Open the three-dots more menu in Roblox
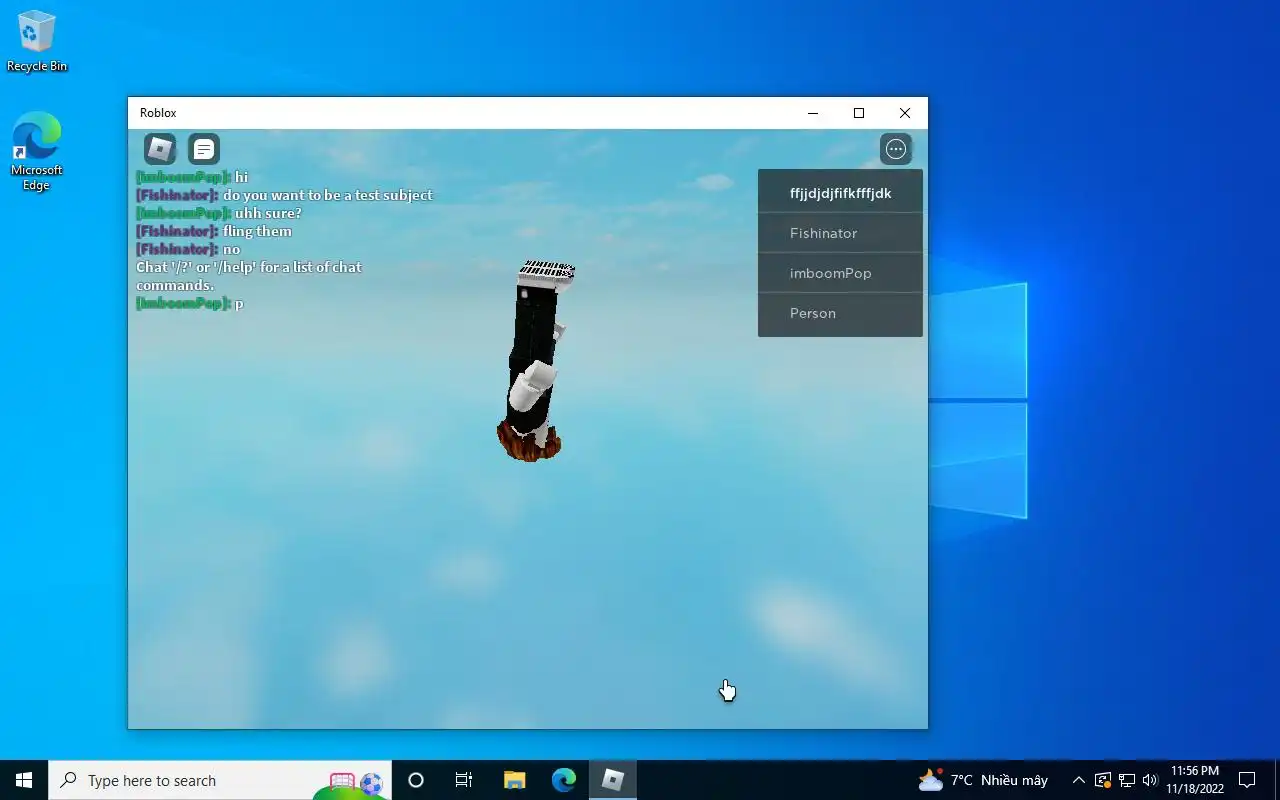The image size is (1280, 800). [896, 149]
